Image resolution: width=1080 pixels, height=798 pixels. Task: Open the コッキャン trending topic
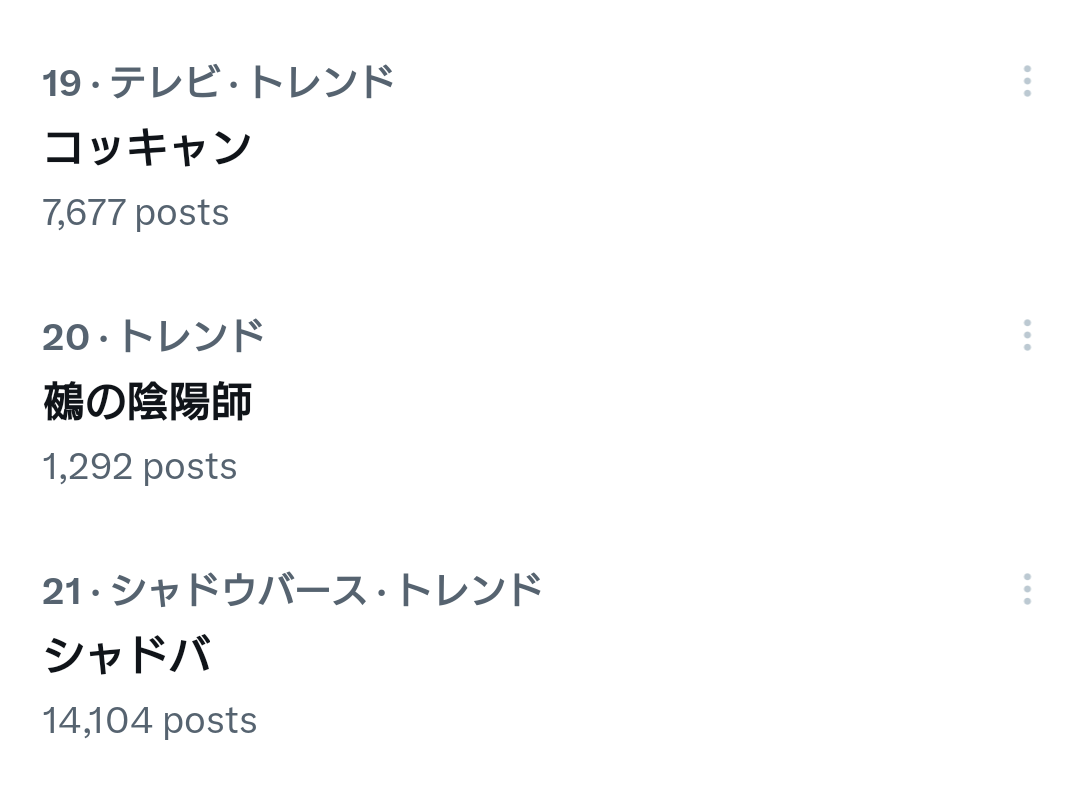pos(148,148)
